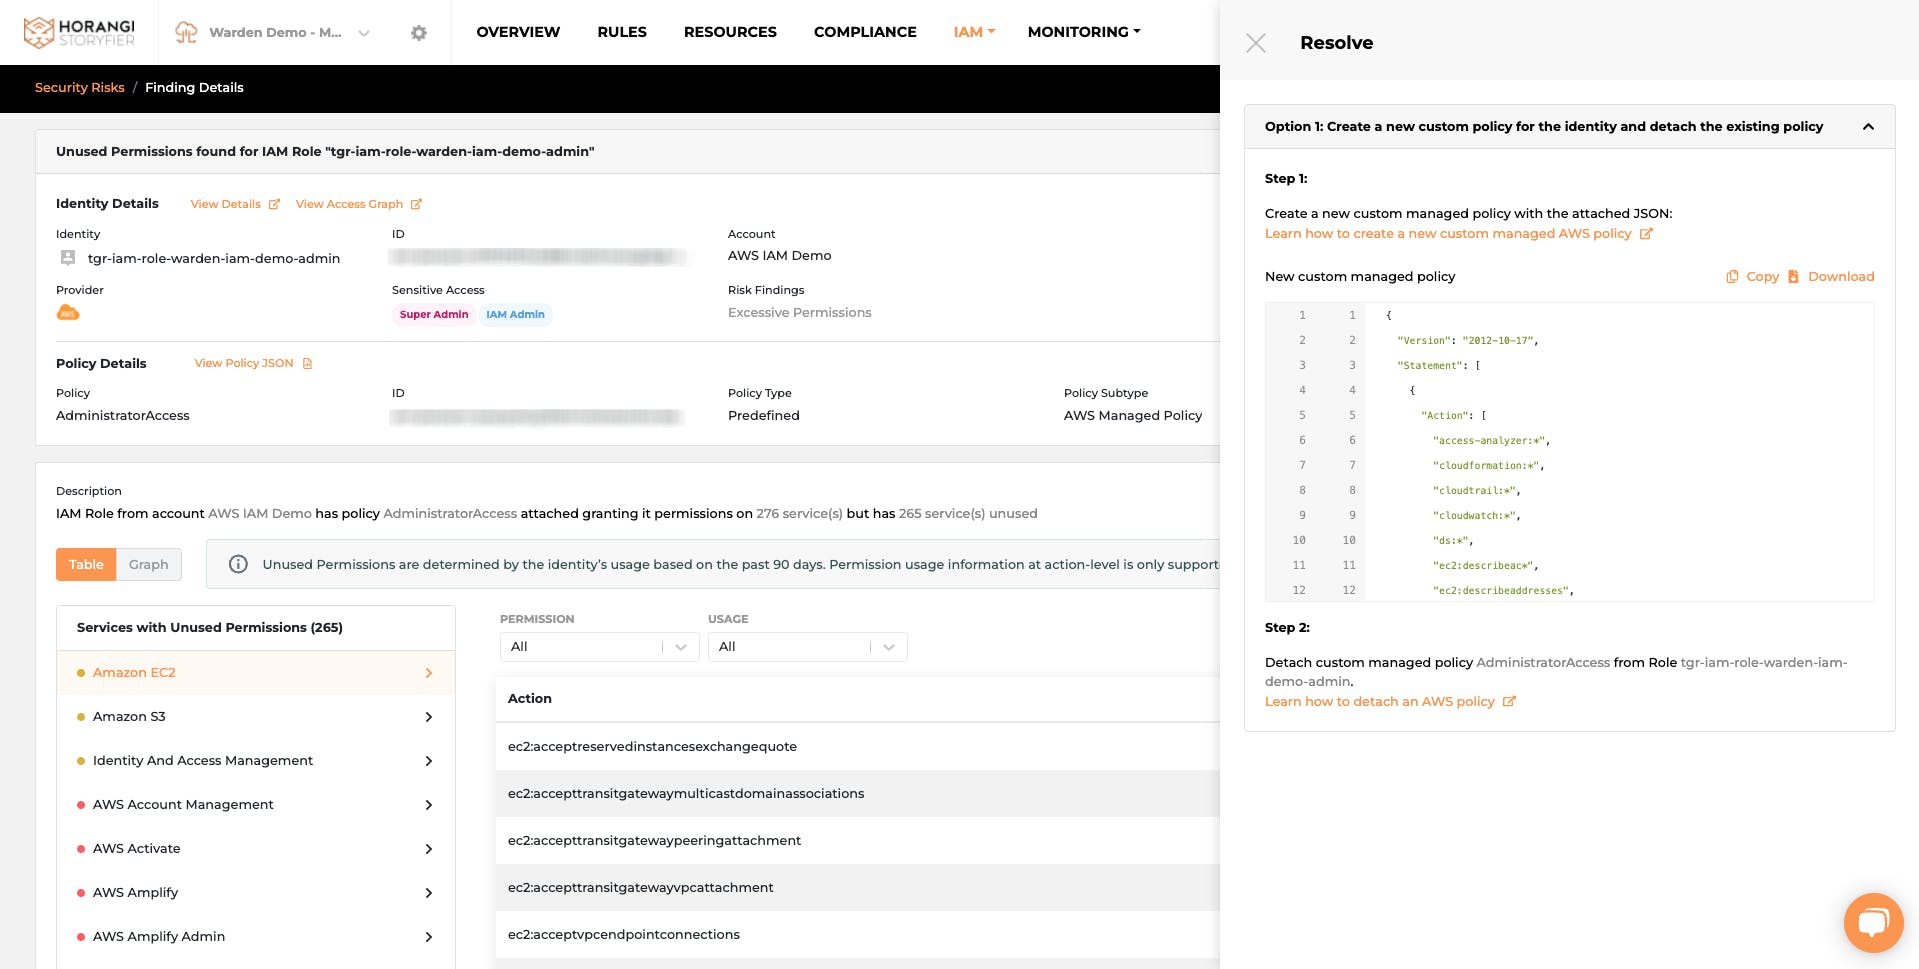Screen dimensions: 1919x969
Task: Open the USAGE filter dropdown
Action: click(x=807, y=647)
